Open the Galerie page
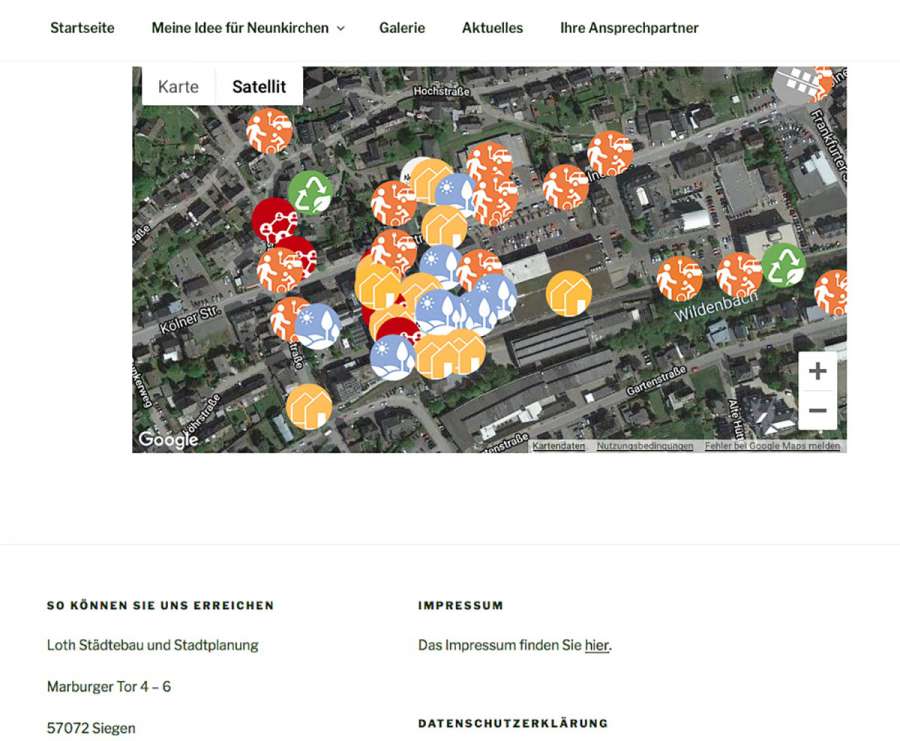 pyautogui.click(x=402, y=28)
